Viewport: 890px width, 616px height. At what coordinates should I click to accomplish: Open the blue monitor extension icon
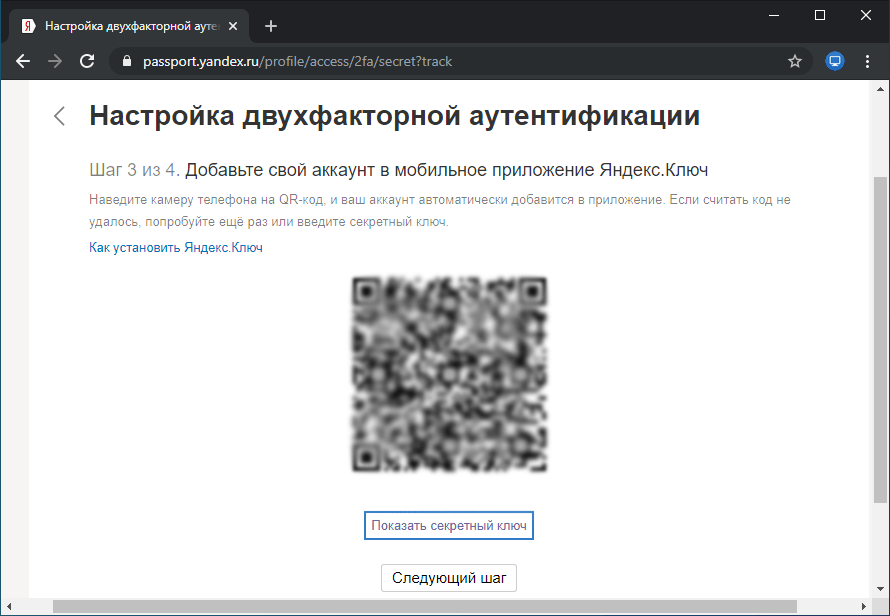pos(834,61)
